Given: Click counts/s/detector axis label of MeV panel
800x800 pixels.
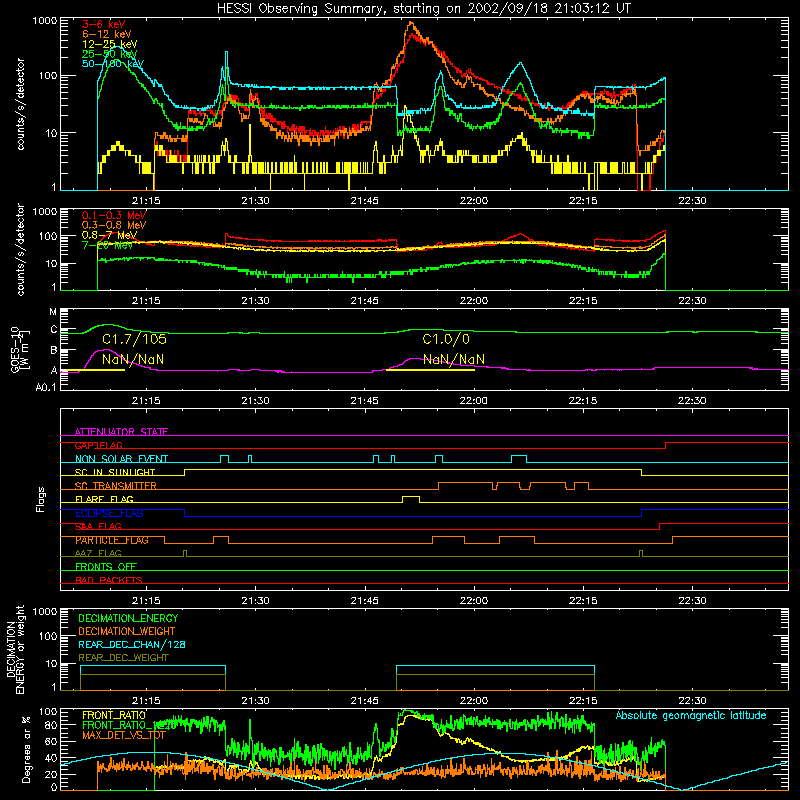Looking at the screenshot, I should tap(20, 250).
